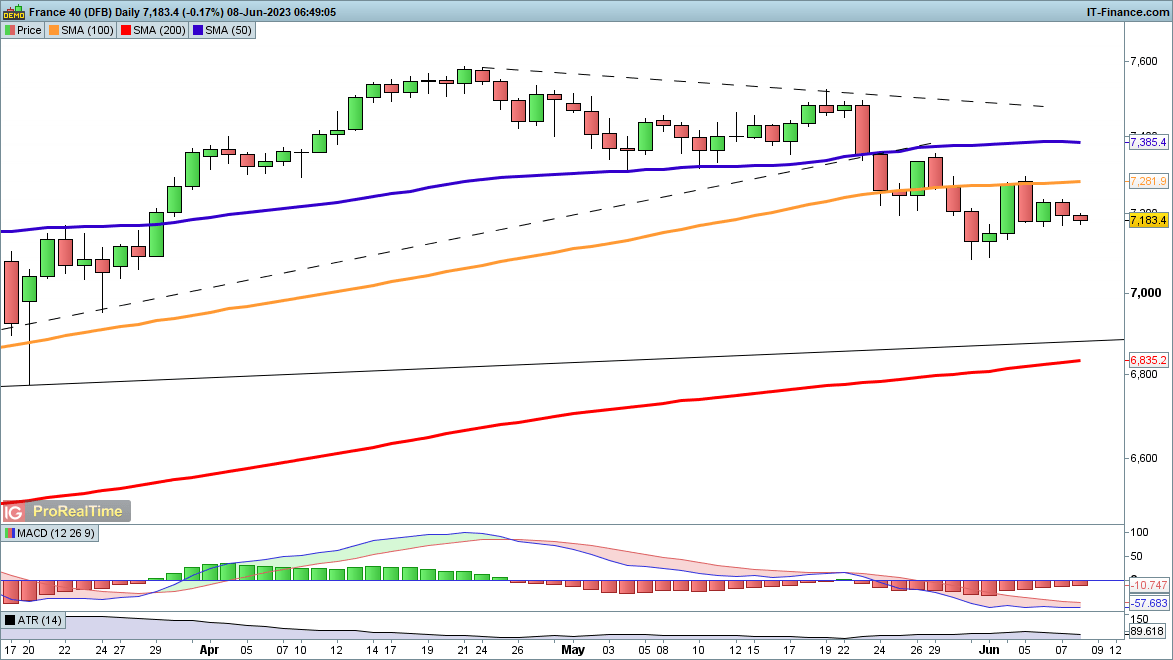Viewport: 1173px width, 660px height.
Task: Click the 6,600 price axis label
Action: point(1144,458)
